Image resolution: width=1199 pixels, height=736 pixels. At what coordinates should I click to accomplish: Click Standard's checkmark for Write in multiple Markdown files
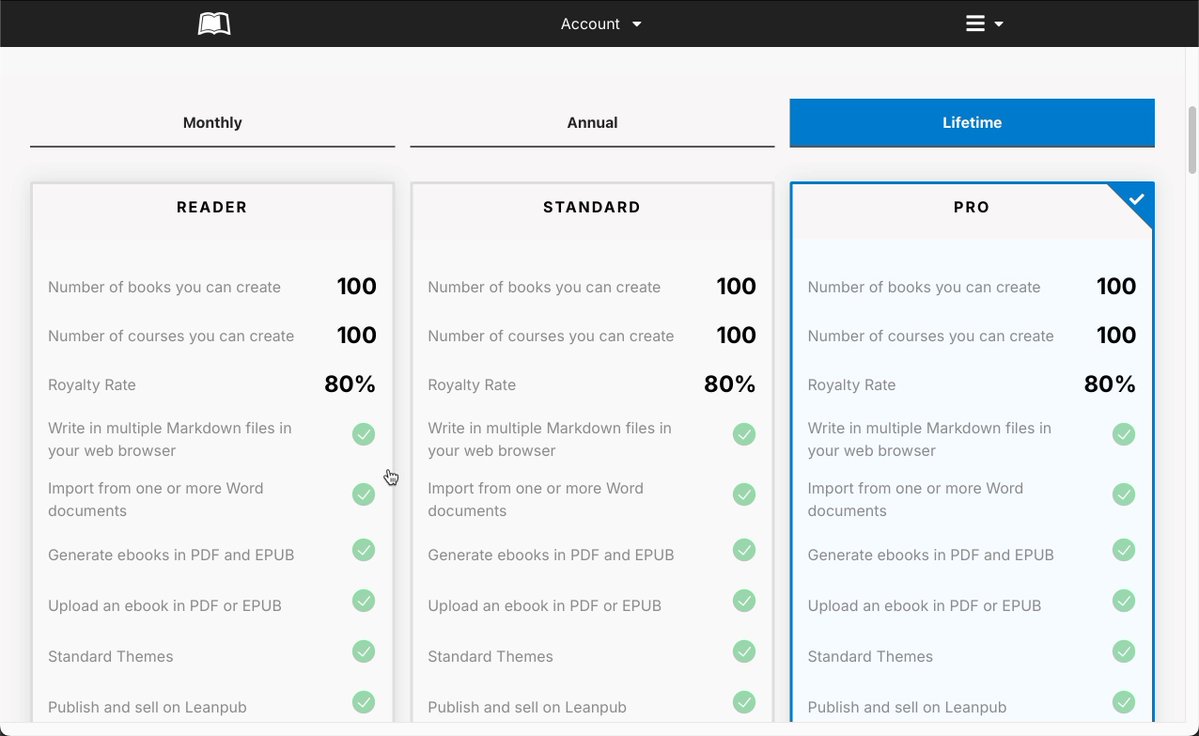tap(744, 434)
